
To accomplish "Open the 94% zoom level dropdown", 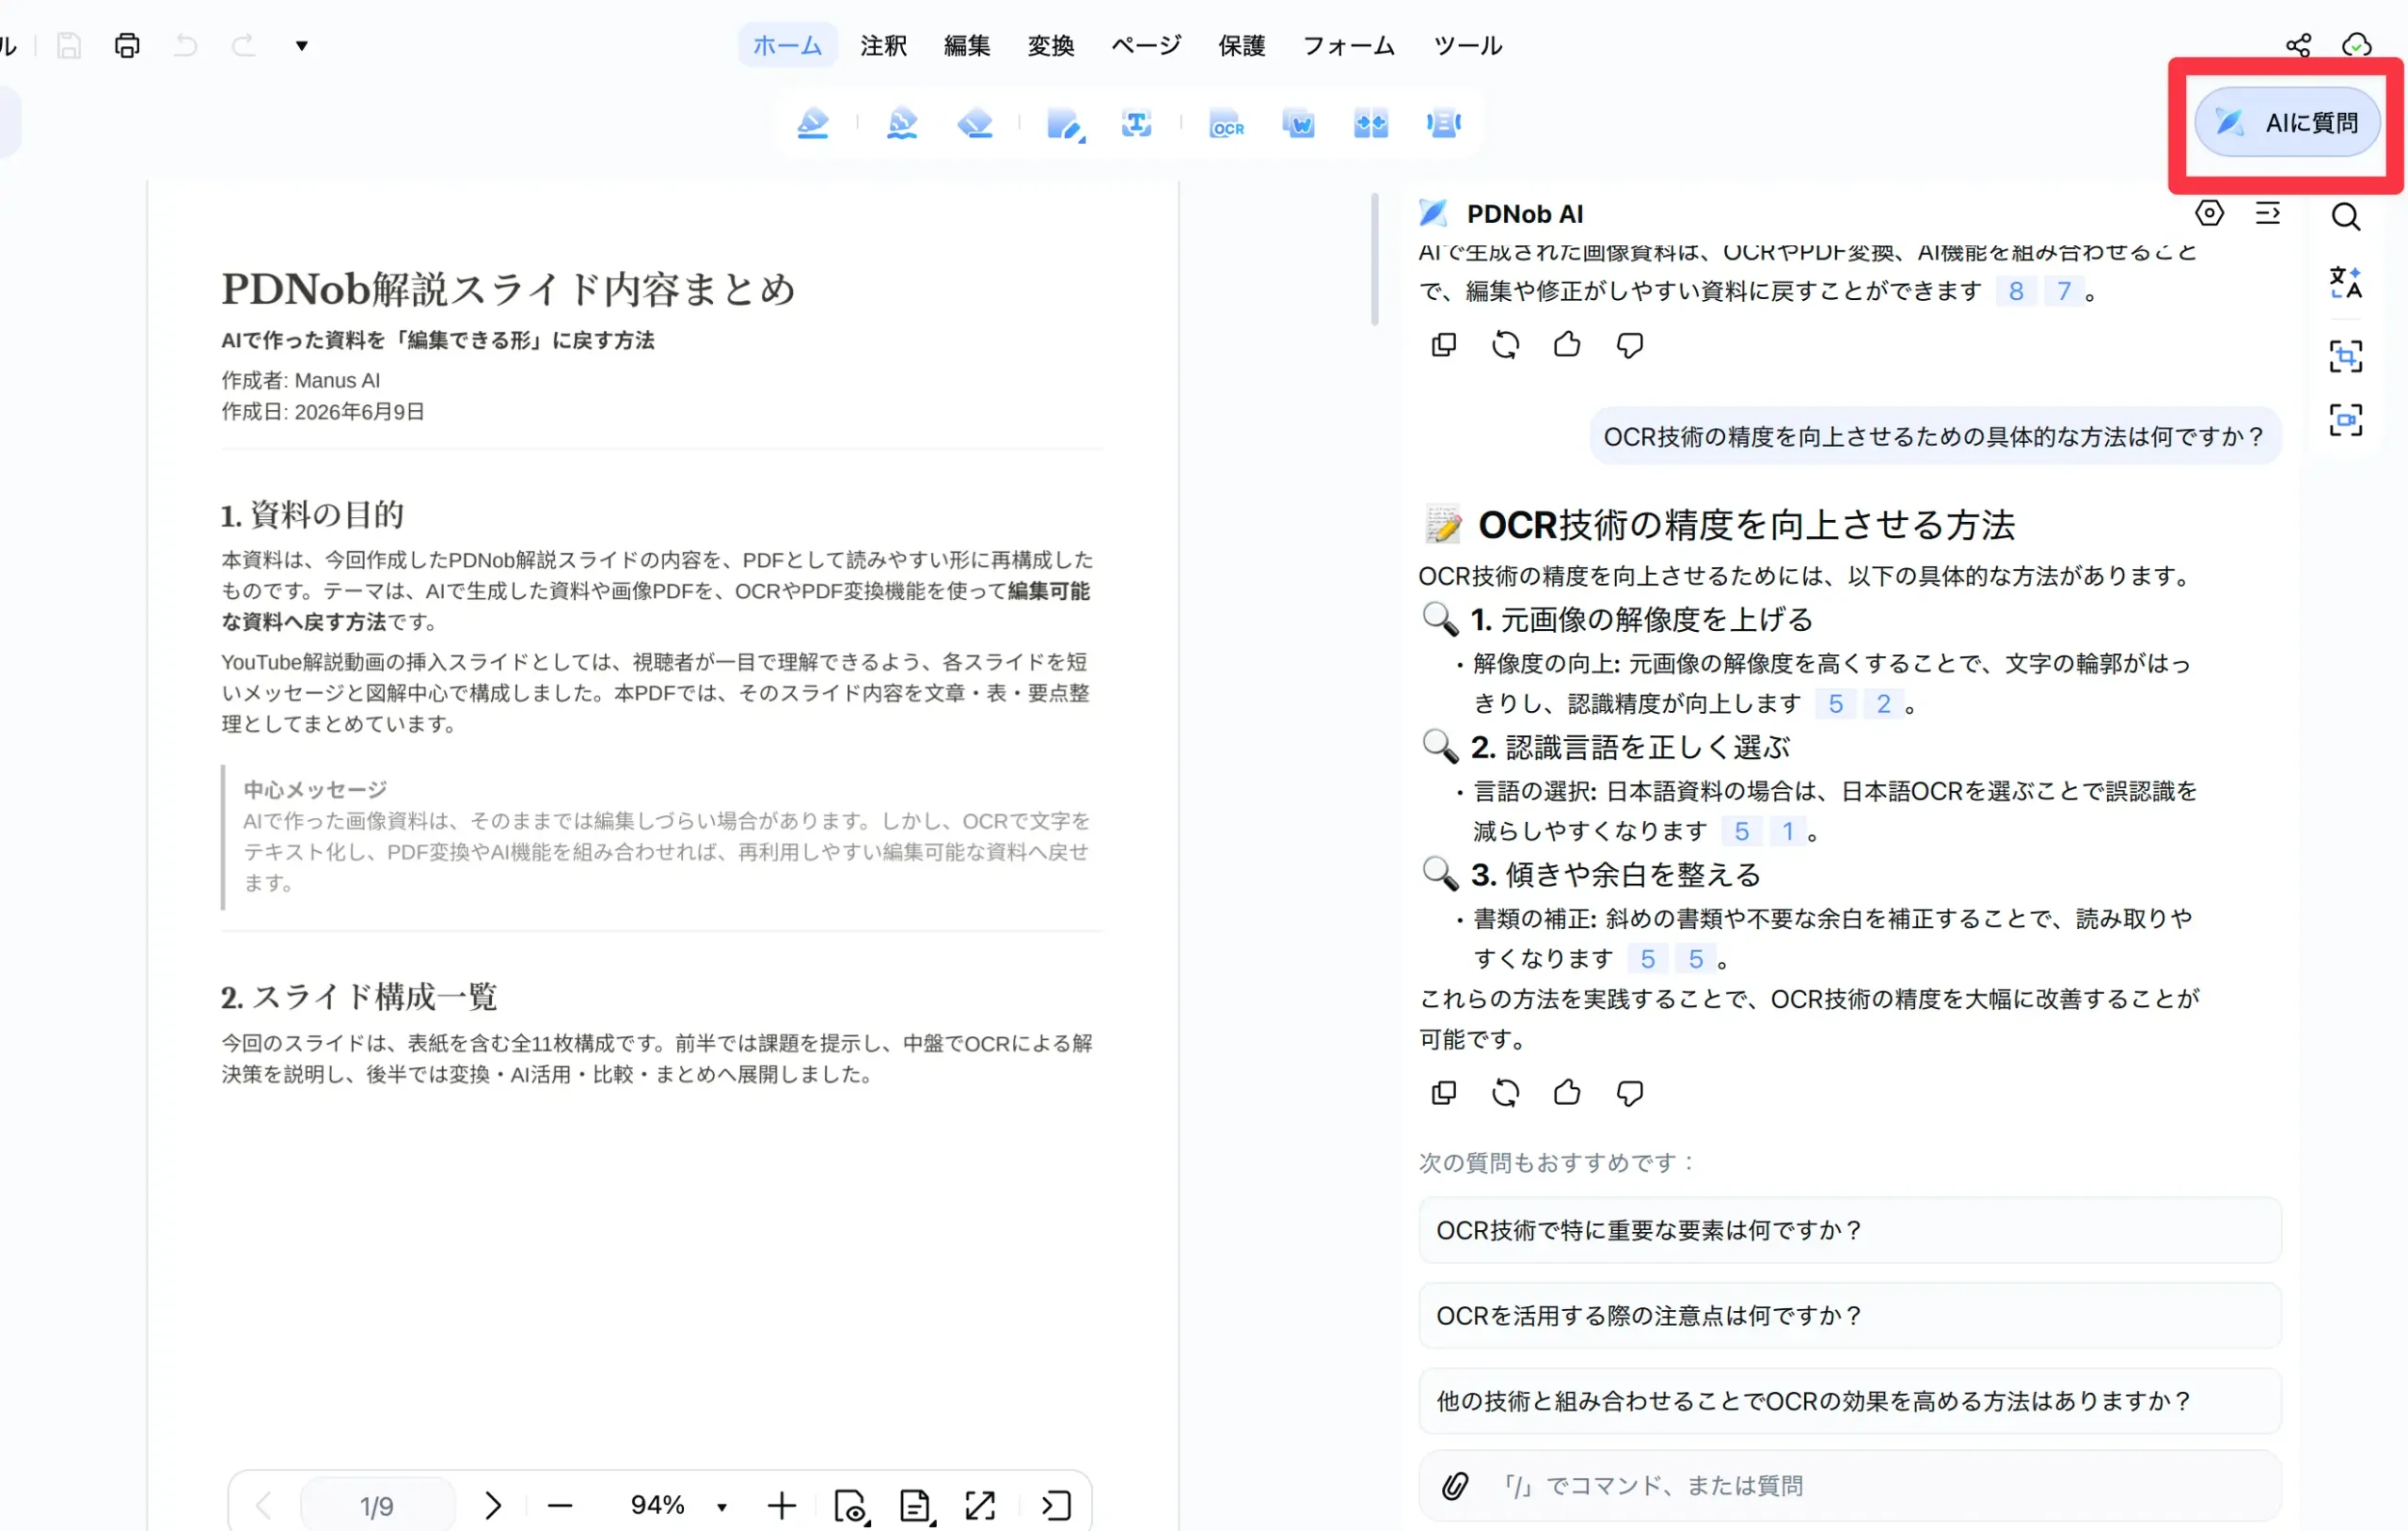I will click(x=721, y=1506).
